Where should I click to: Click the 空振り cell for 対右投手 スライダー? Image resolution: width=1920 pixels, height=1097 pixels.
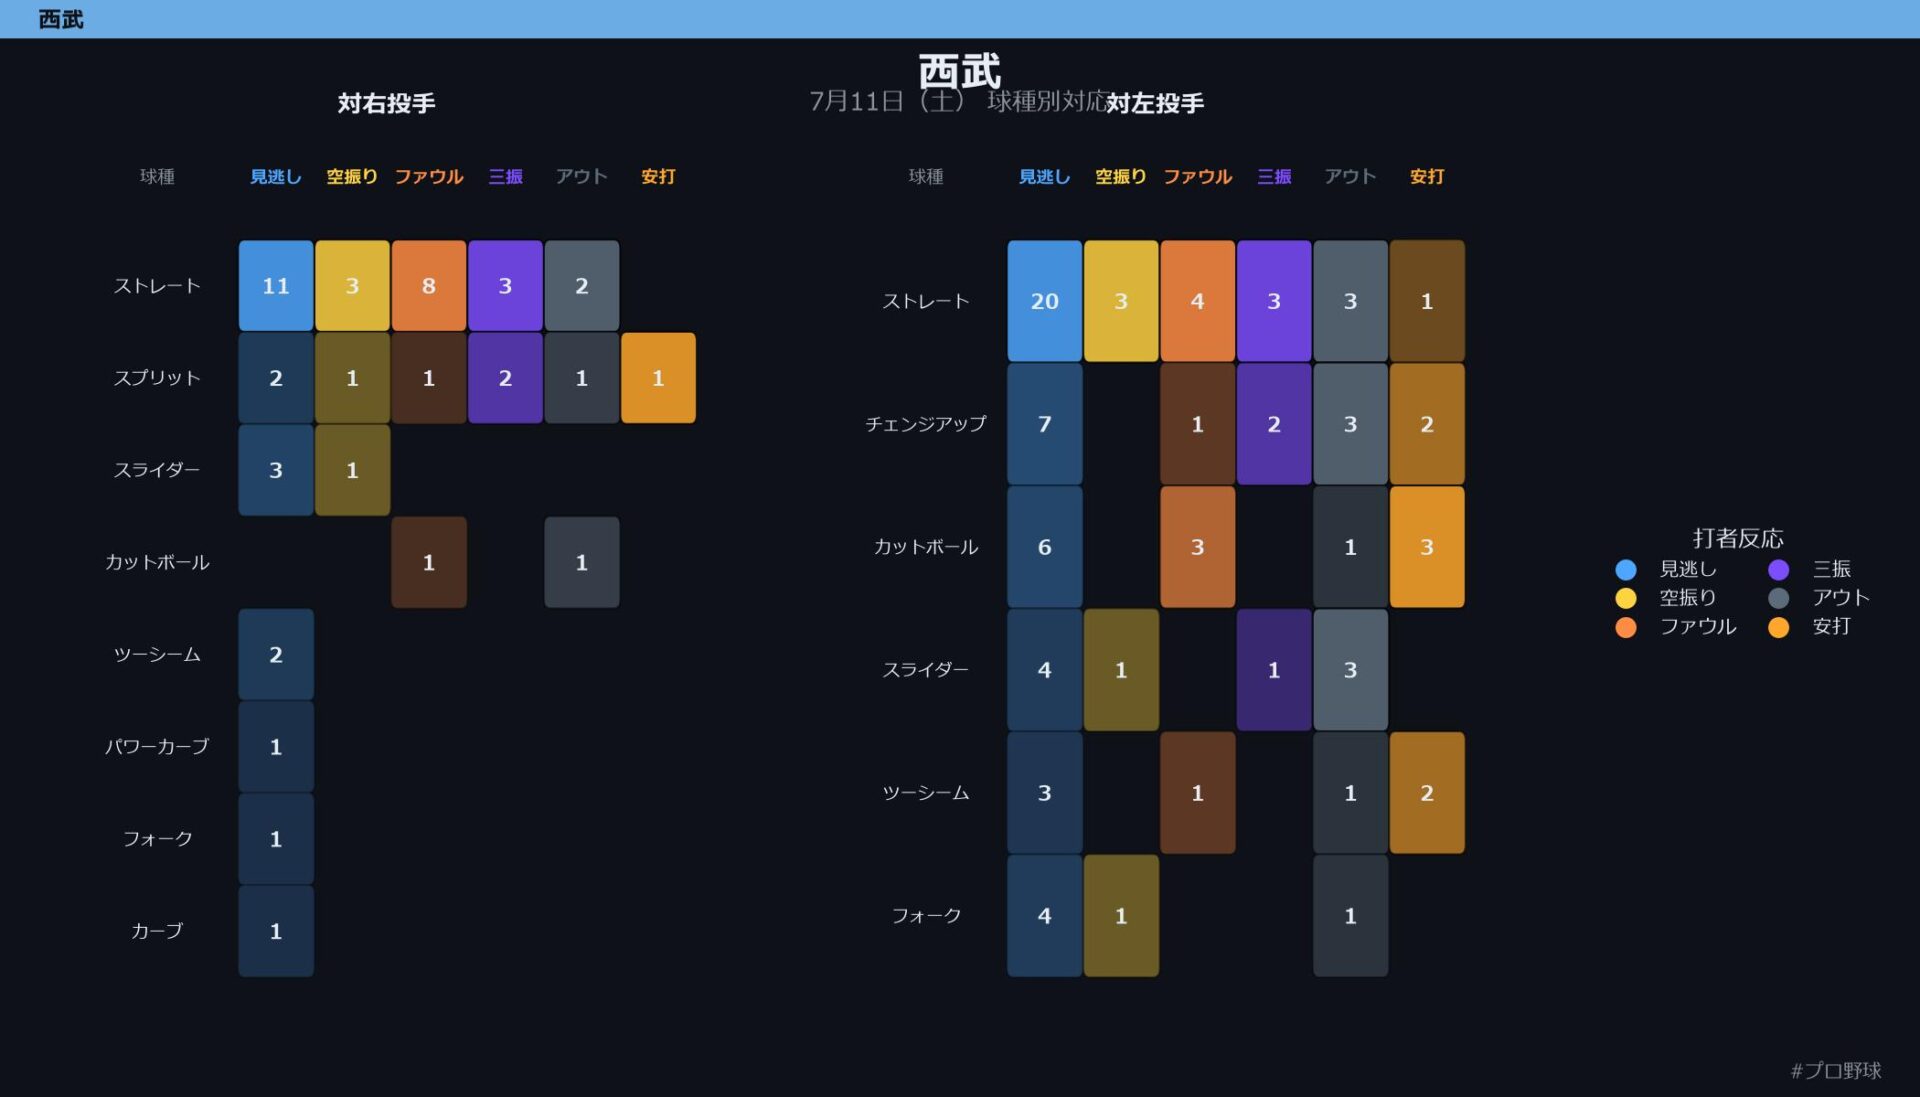(352, 470)
